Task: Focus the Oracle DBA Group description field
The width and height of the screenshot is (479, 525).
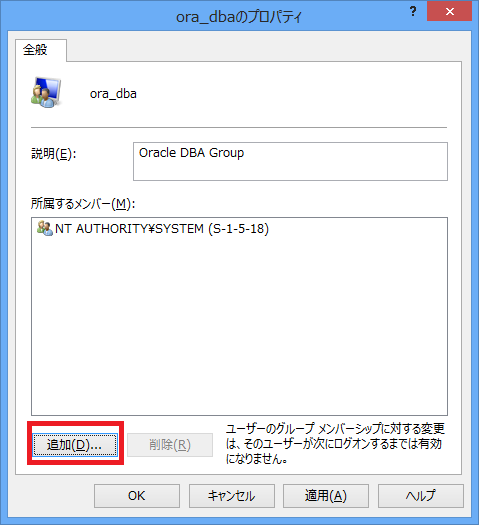Action: [x=290, y=161]
